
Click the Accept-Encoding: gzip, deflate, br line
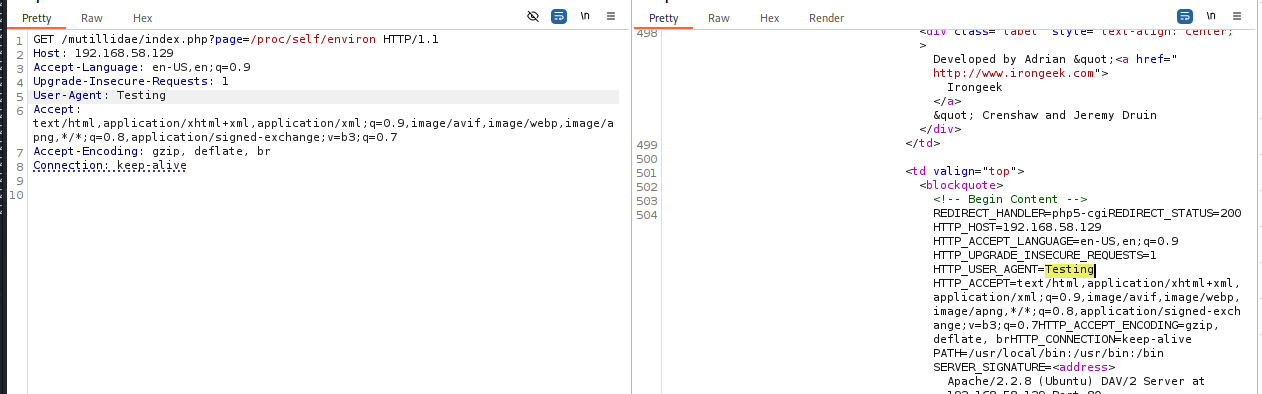coord(151,151)
